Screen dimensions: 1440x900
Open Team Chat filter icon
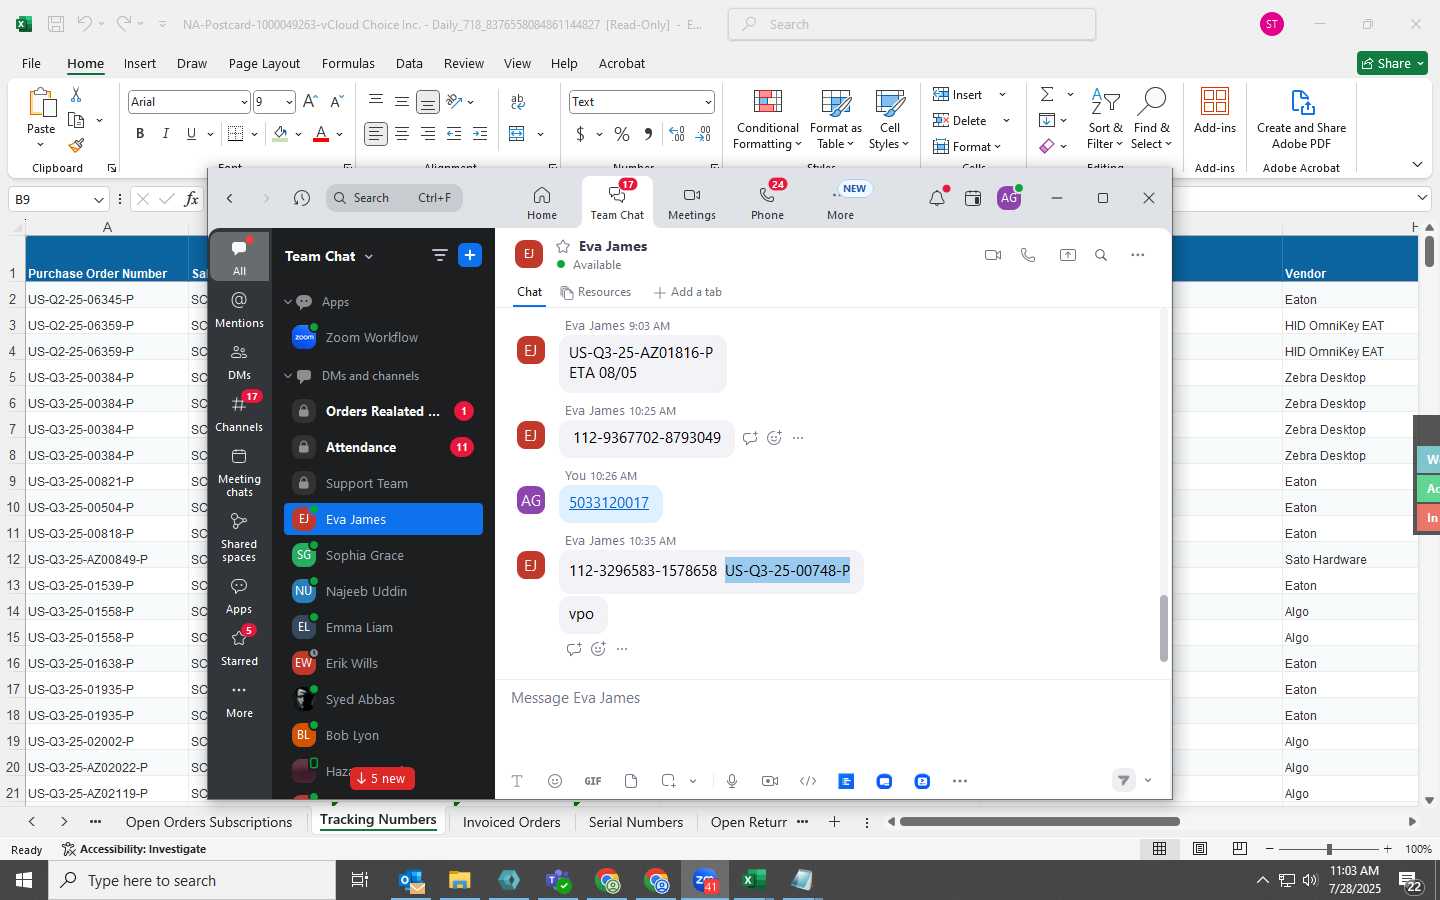click(439, 255)
